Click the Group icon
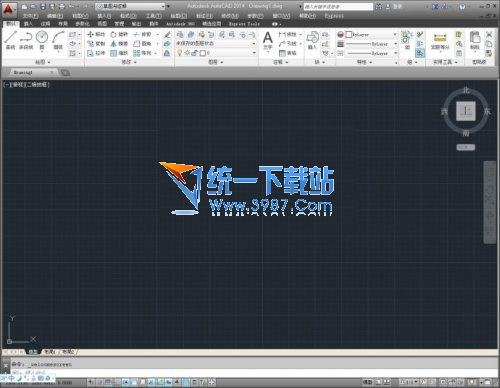This screenshot has height=388, width=500. (406, 39)
